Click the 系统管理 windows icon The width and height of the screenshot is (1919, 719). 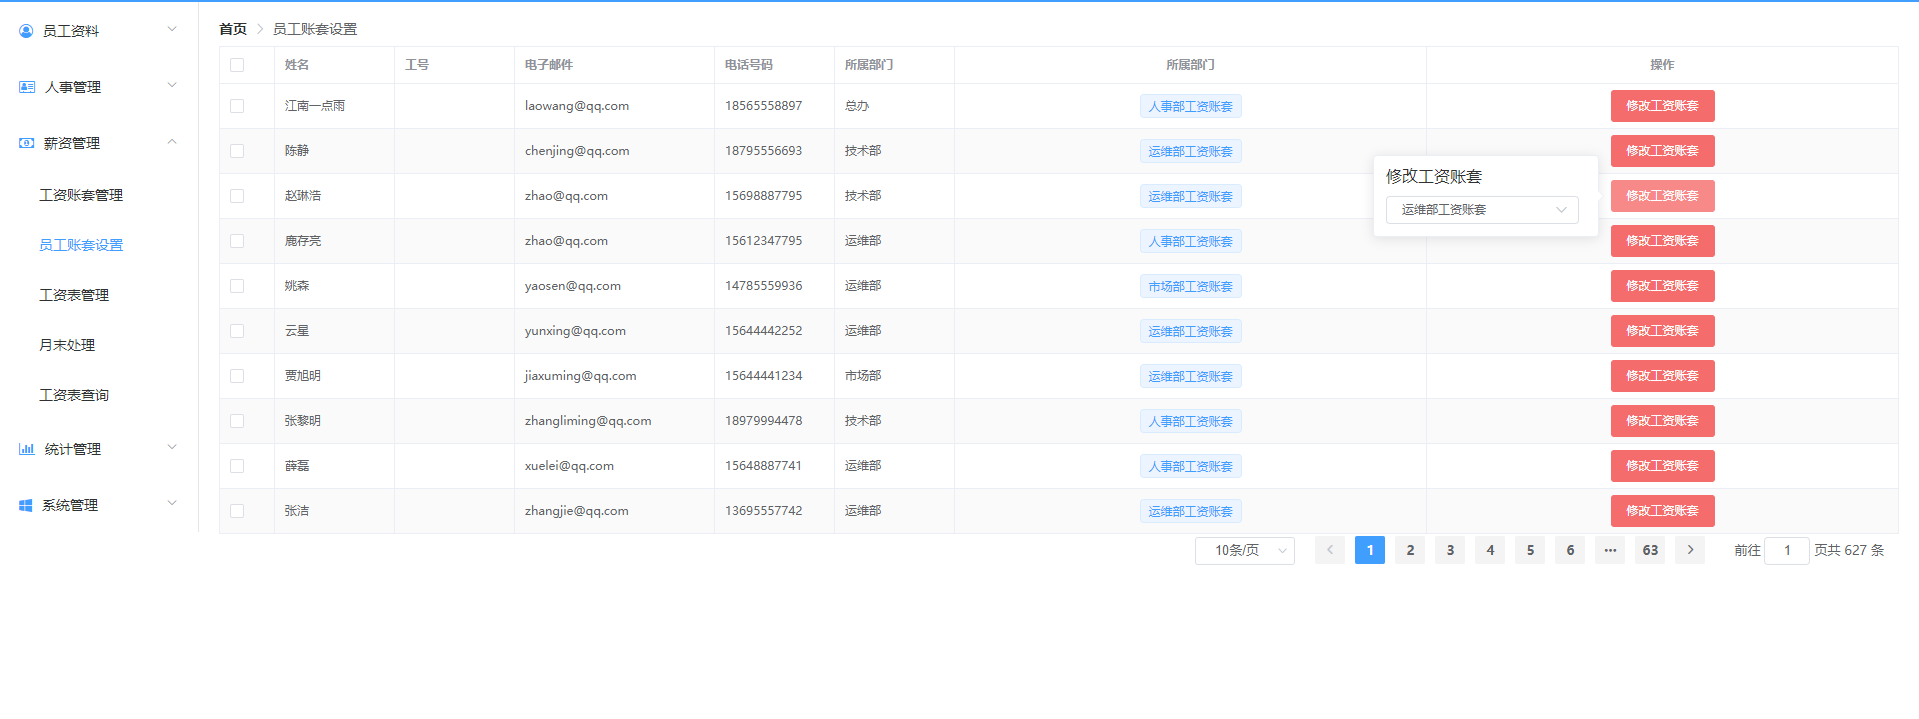click(26, 505)
